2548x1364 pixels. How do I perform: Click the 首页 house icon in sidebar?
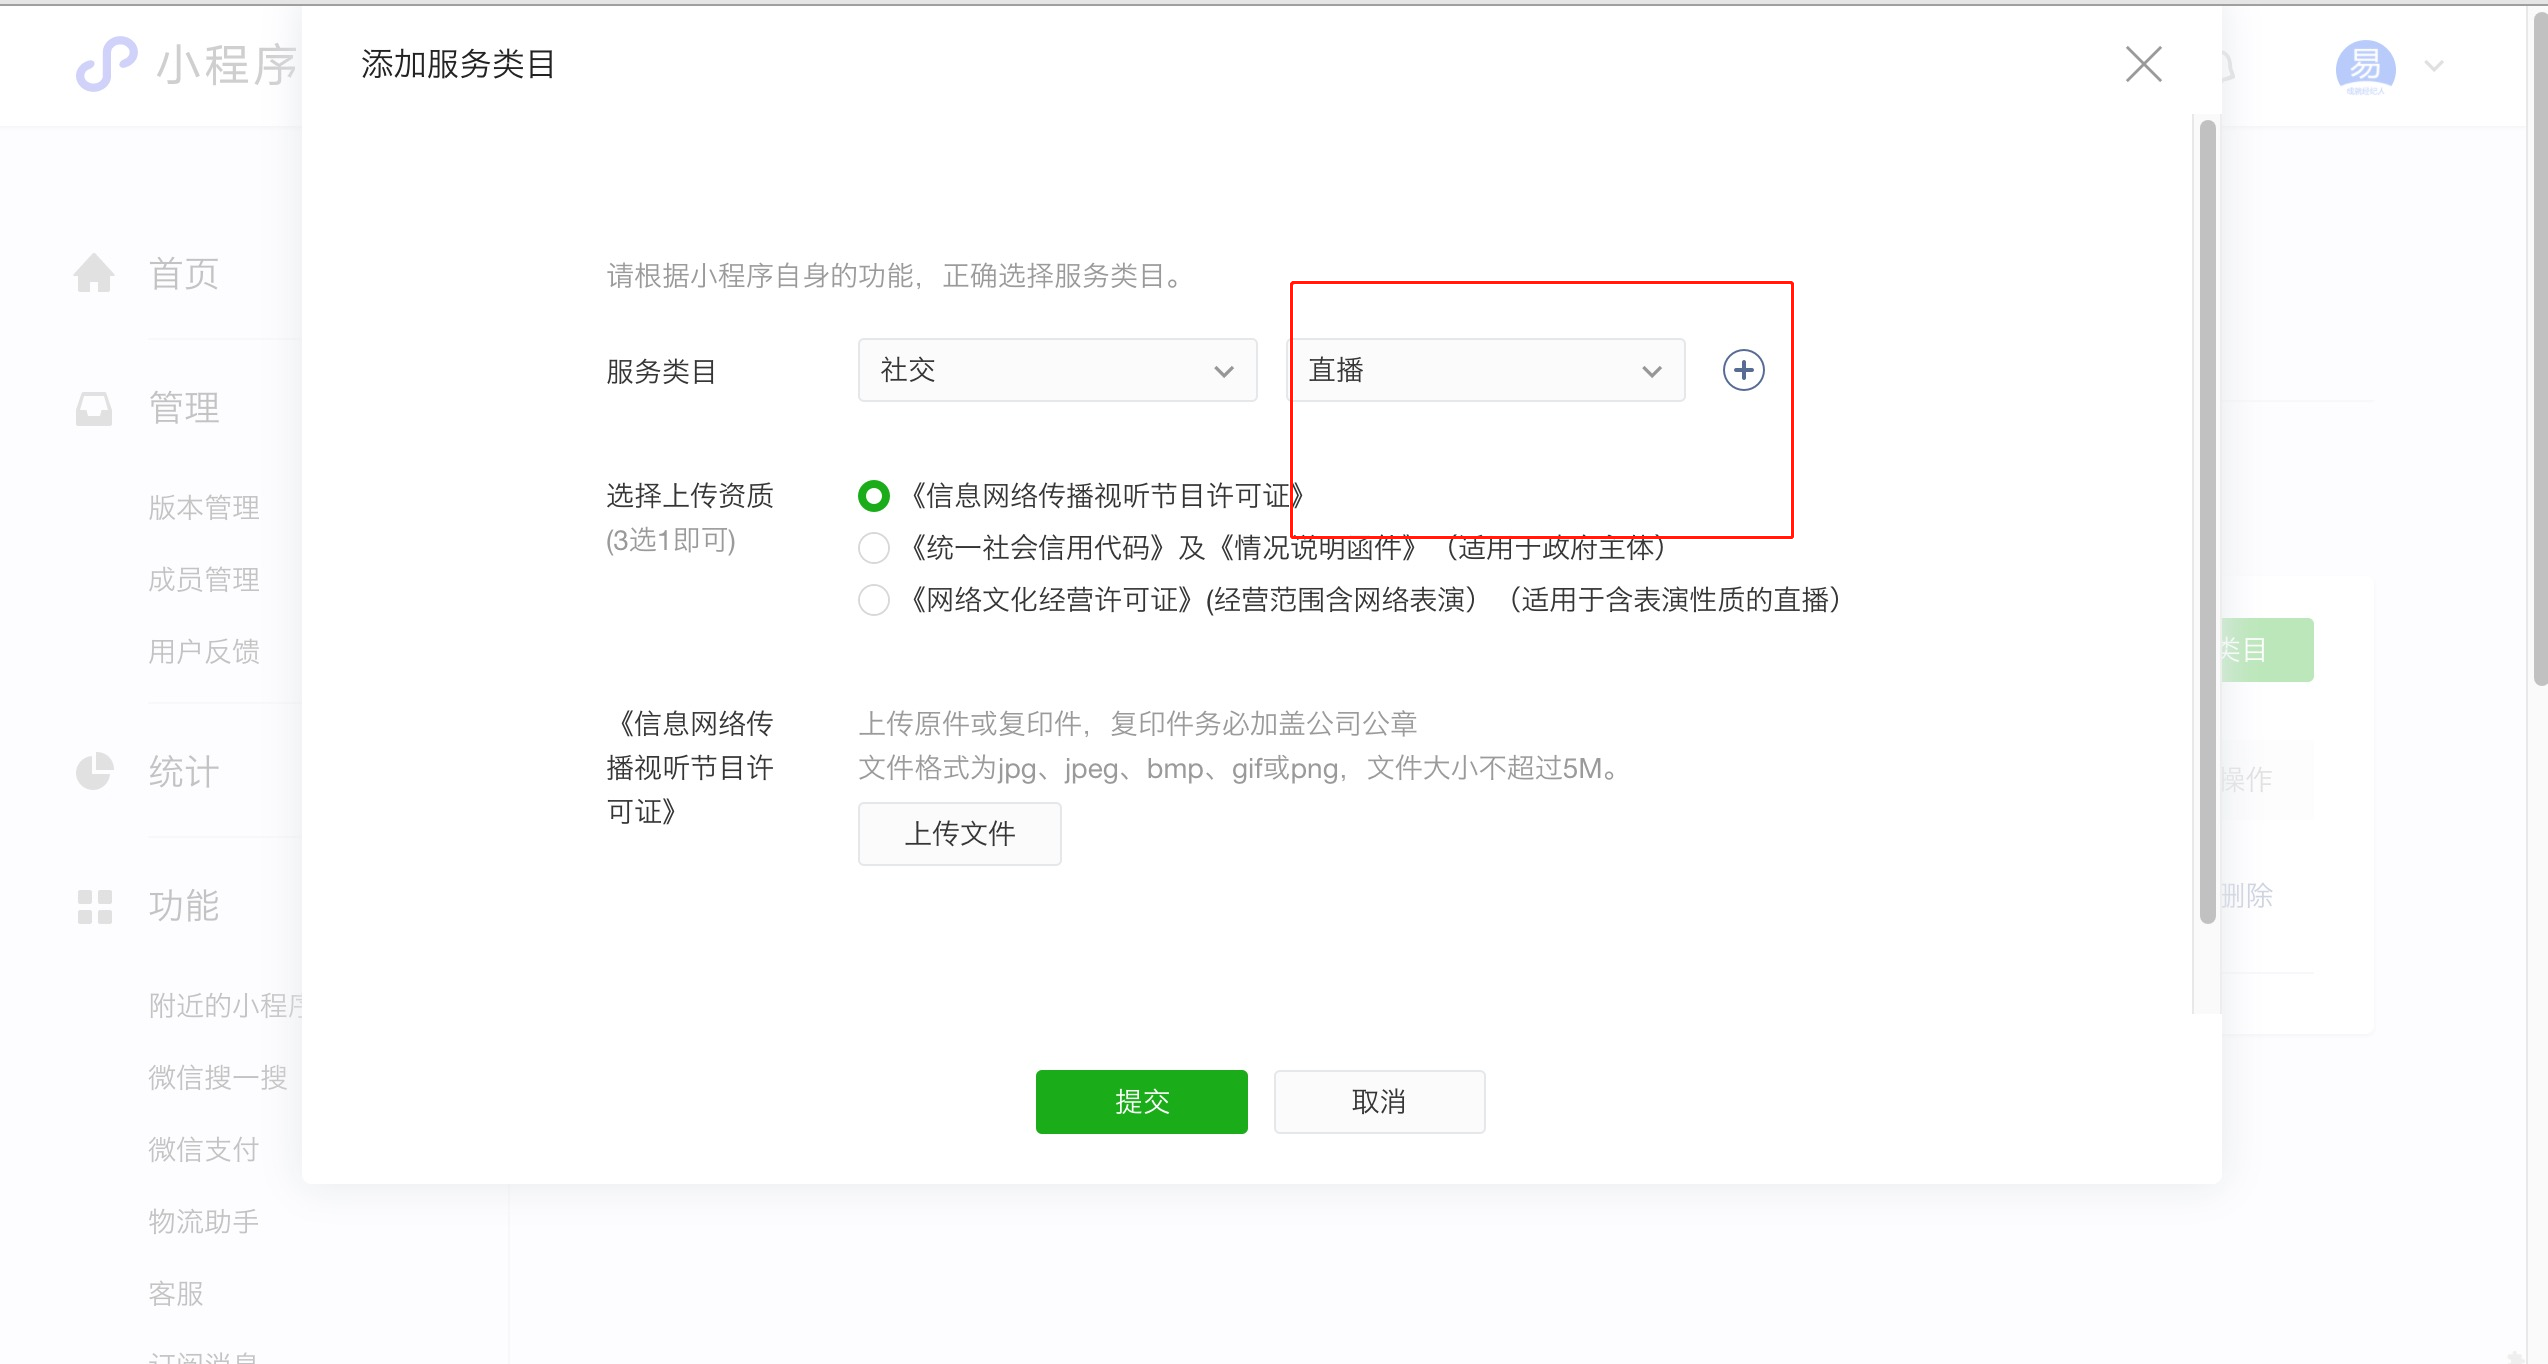[94, 273]
